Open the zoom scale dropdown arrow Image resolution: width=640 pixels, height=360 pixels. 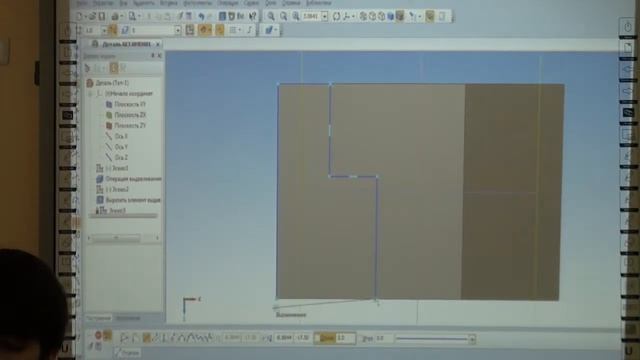[324, 16]
